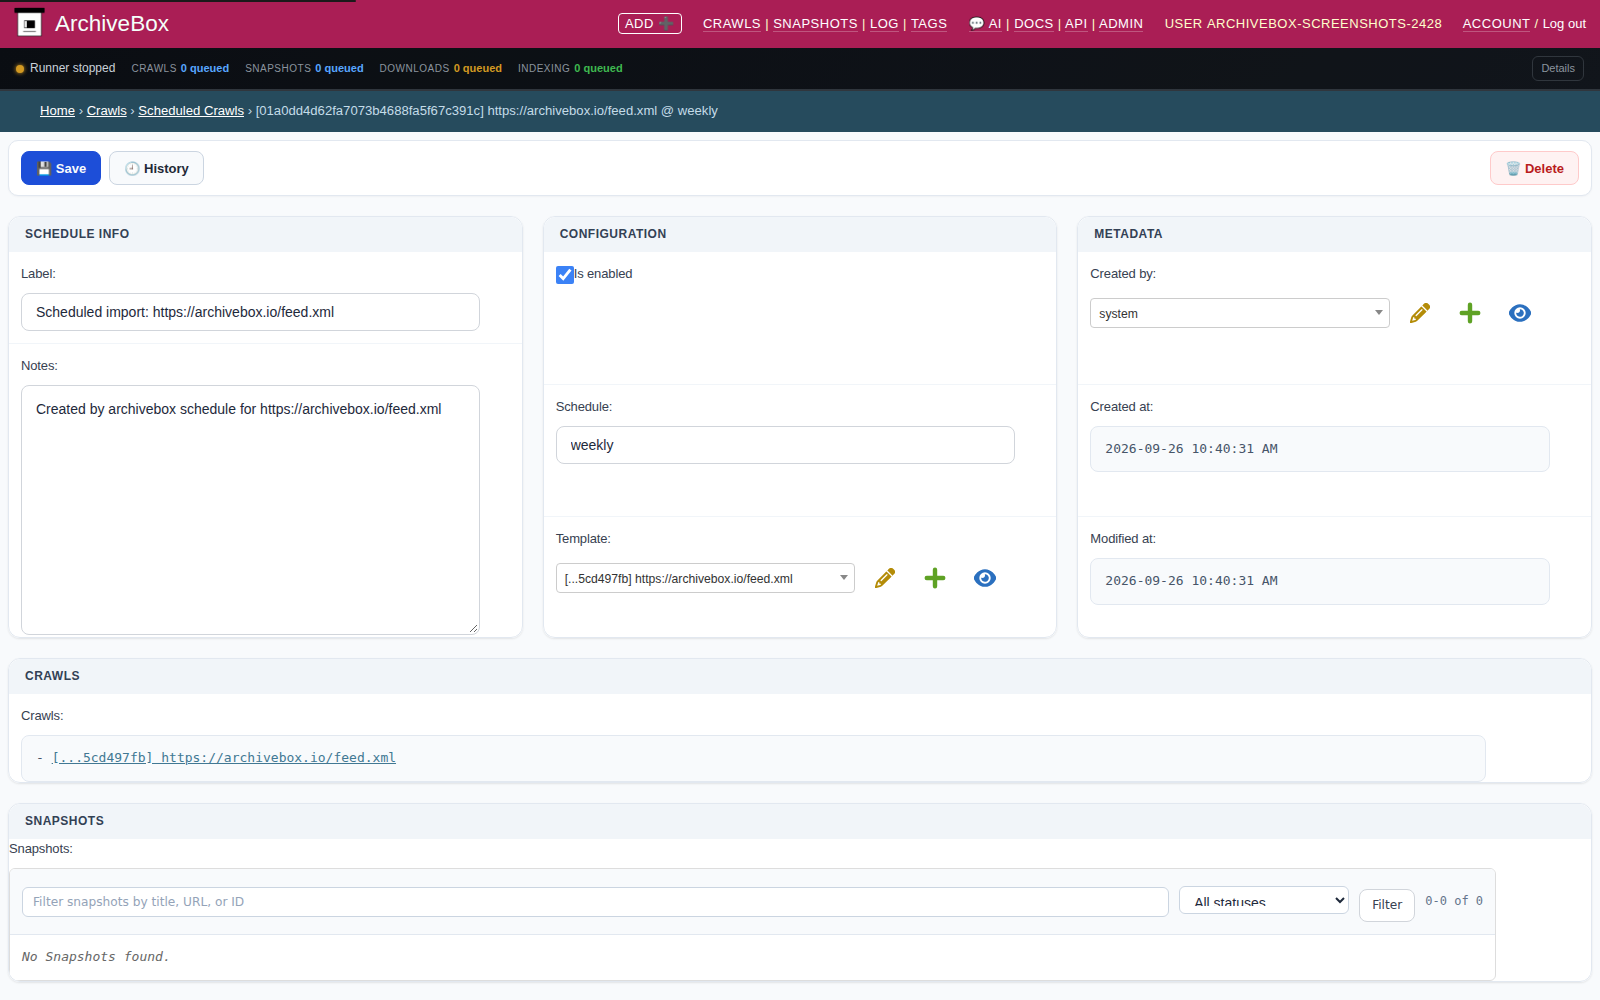Open ADMIN link in header
The width and height of the screenshot is (1600, 1000).
(1121, 23)
